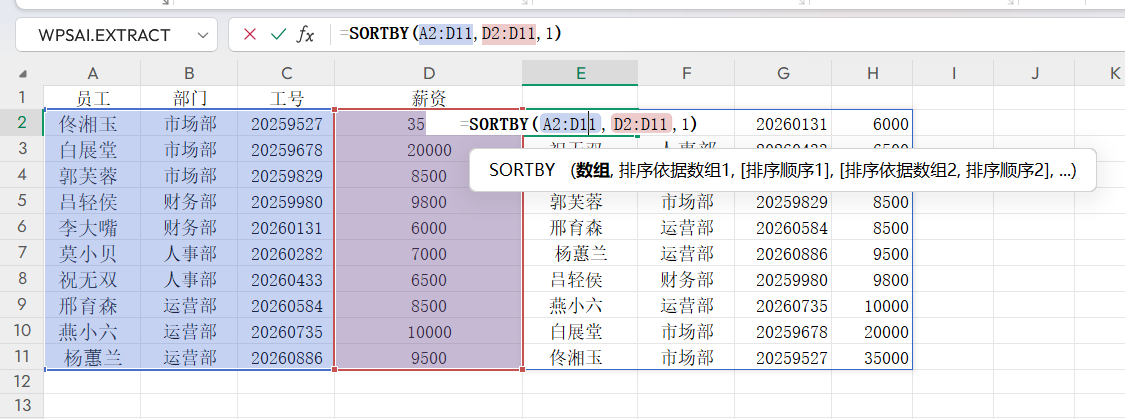
Task: Click salary cell 9500 in column D
Action: click(x=428, y=357)
